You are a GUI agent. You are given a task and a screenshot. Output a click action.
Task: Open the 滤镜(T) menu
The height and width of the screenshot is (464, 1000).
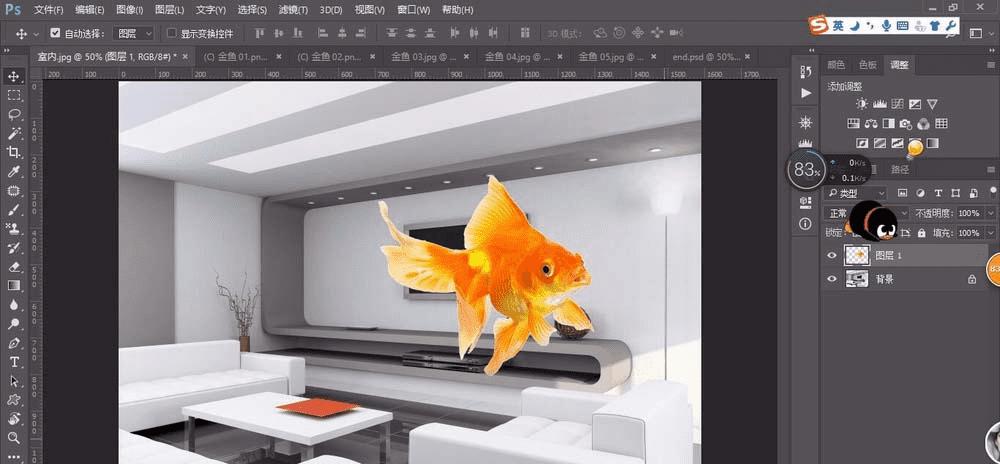coord(294,10)
